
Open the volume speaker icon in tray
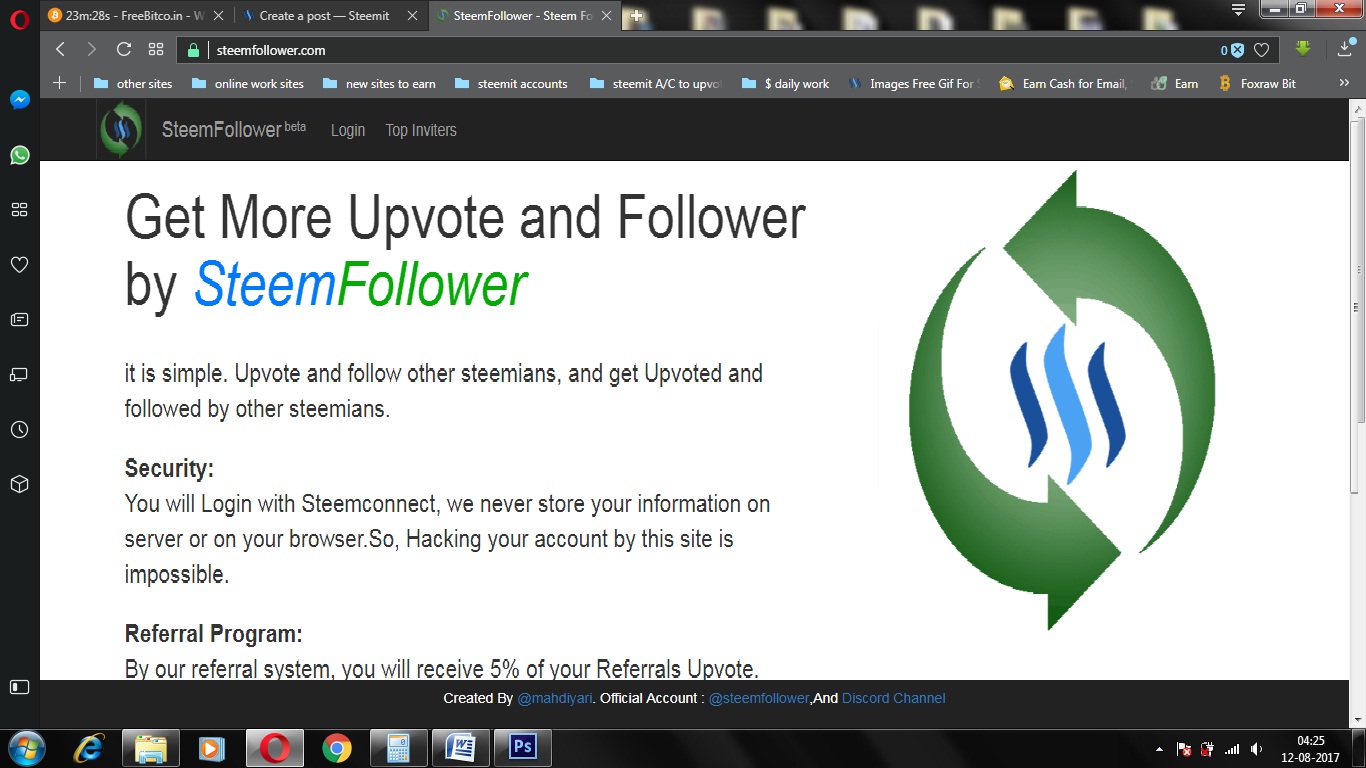tap(1256, 749)
